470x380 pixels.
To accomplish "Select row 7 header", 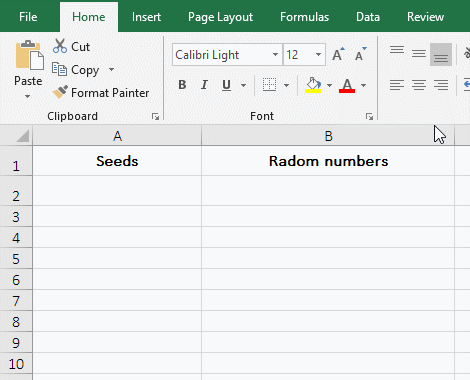I will (16, 300).
